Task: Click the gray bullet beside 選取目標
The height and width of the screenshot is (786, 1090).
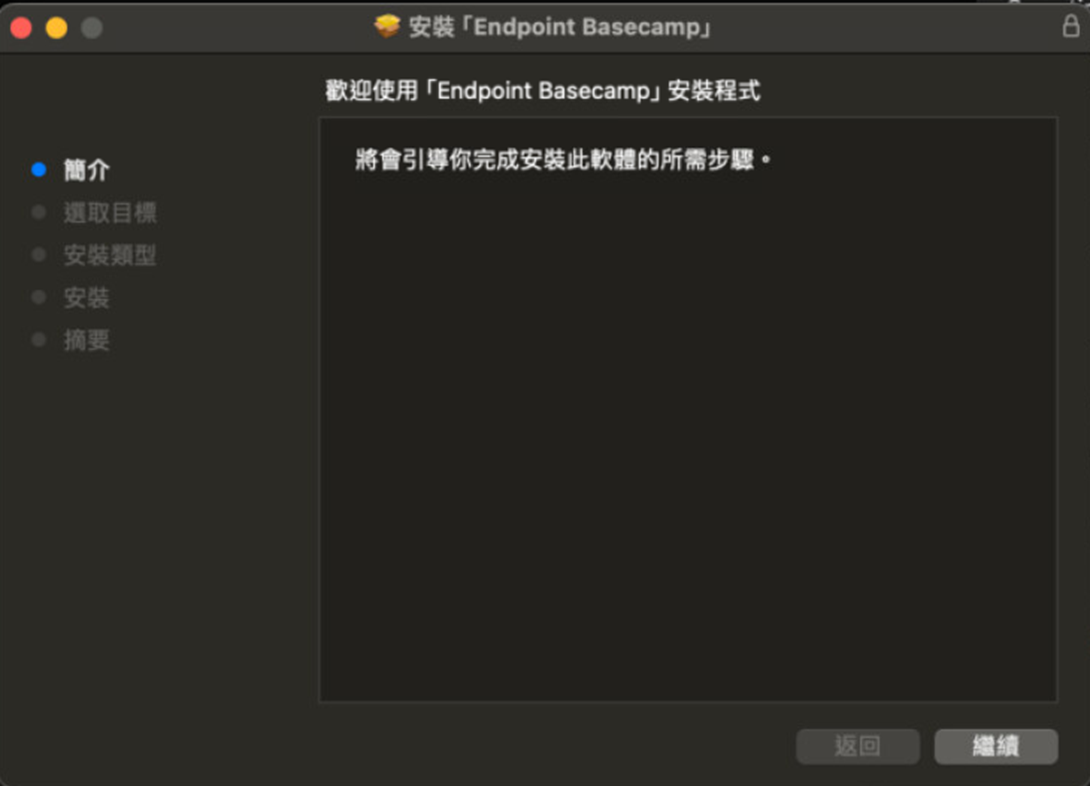Action: pyautogui.click(x=39, y=212)
